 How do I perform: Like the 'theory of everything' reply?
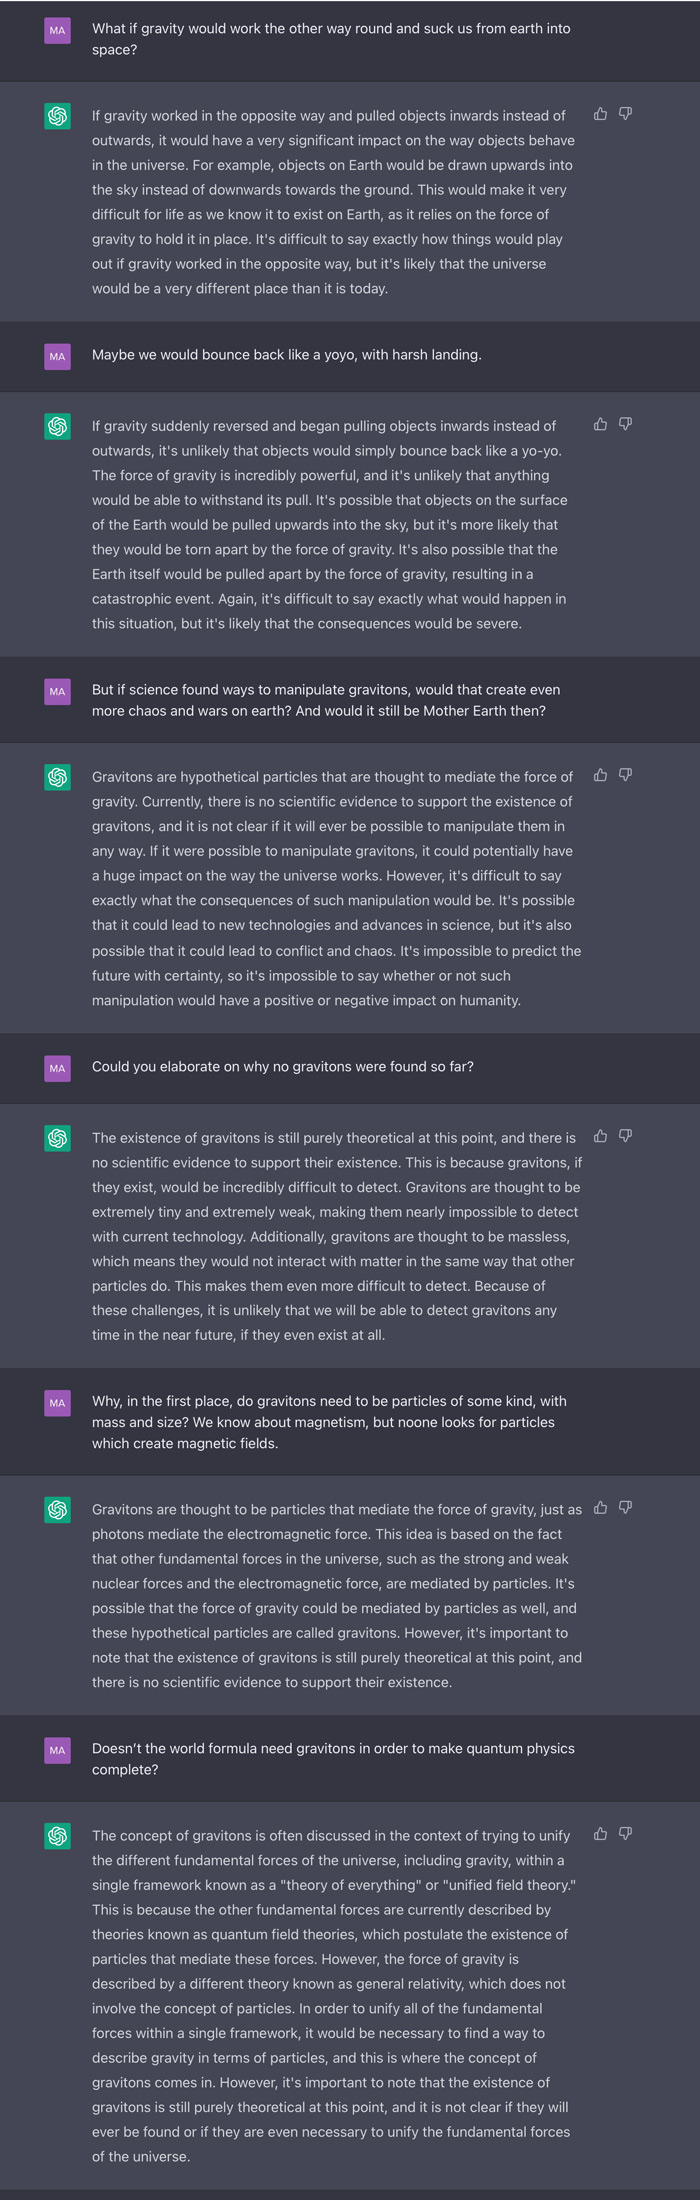click(x=600, y=1834)
